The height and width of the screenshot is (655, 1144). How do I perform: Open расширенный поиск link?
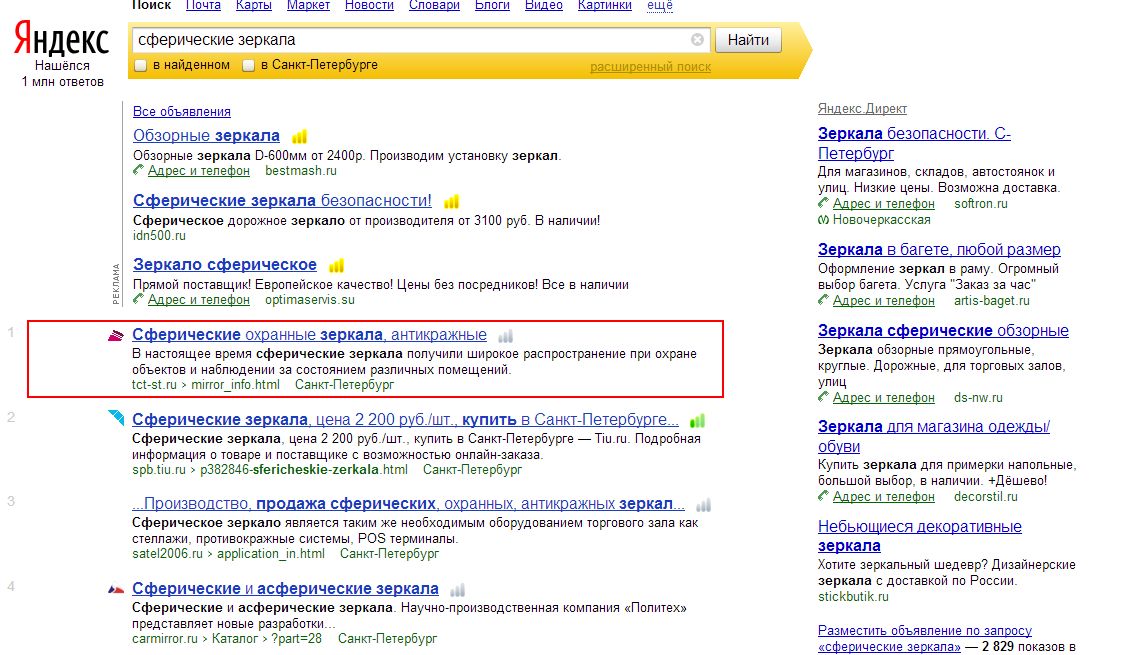point(650,67)
